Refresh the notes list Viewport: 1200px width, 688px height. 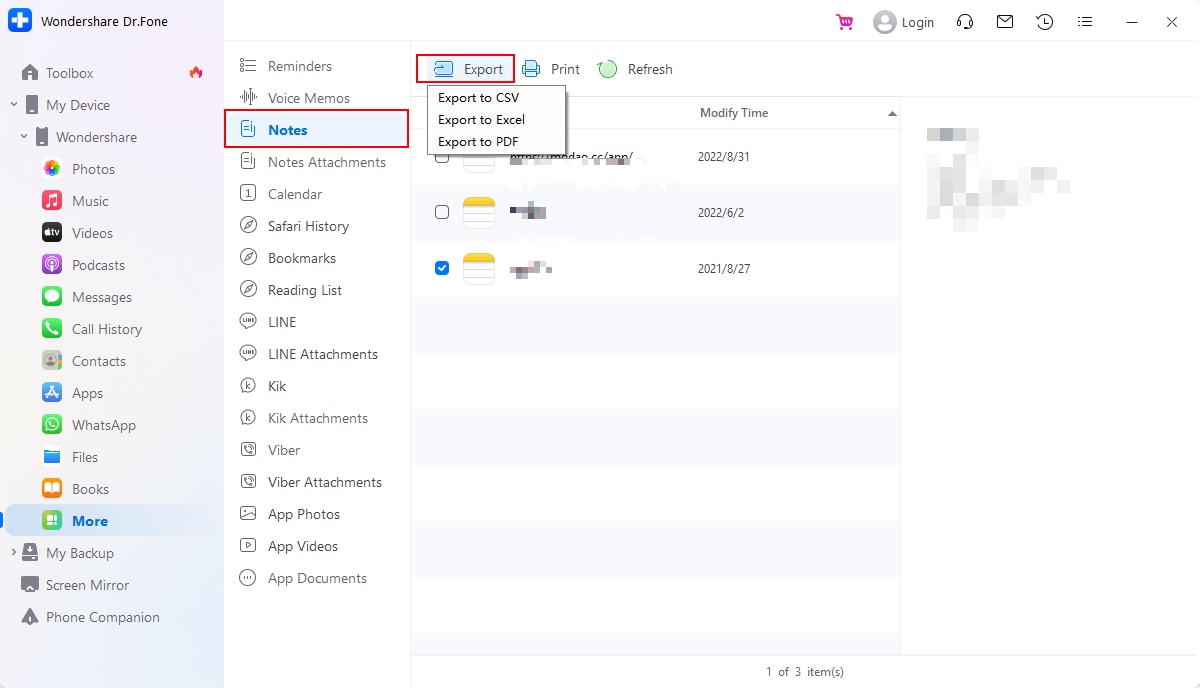[635, 69]
